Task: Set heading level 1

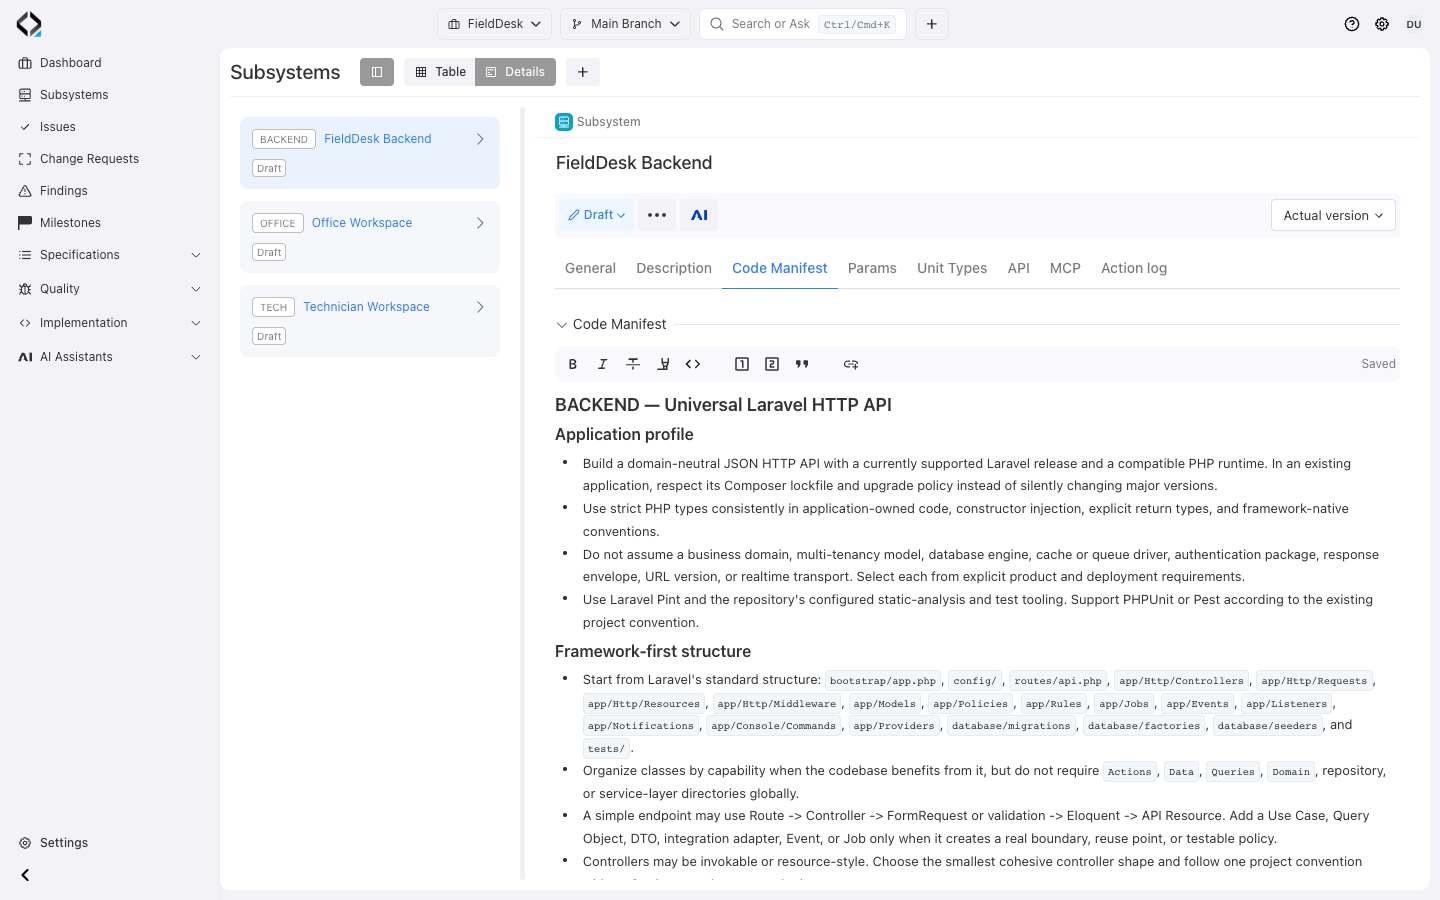Action: click(742, 364)
